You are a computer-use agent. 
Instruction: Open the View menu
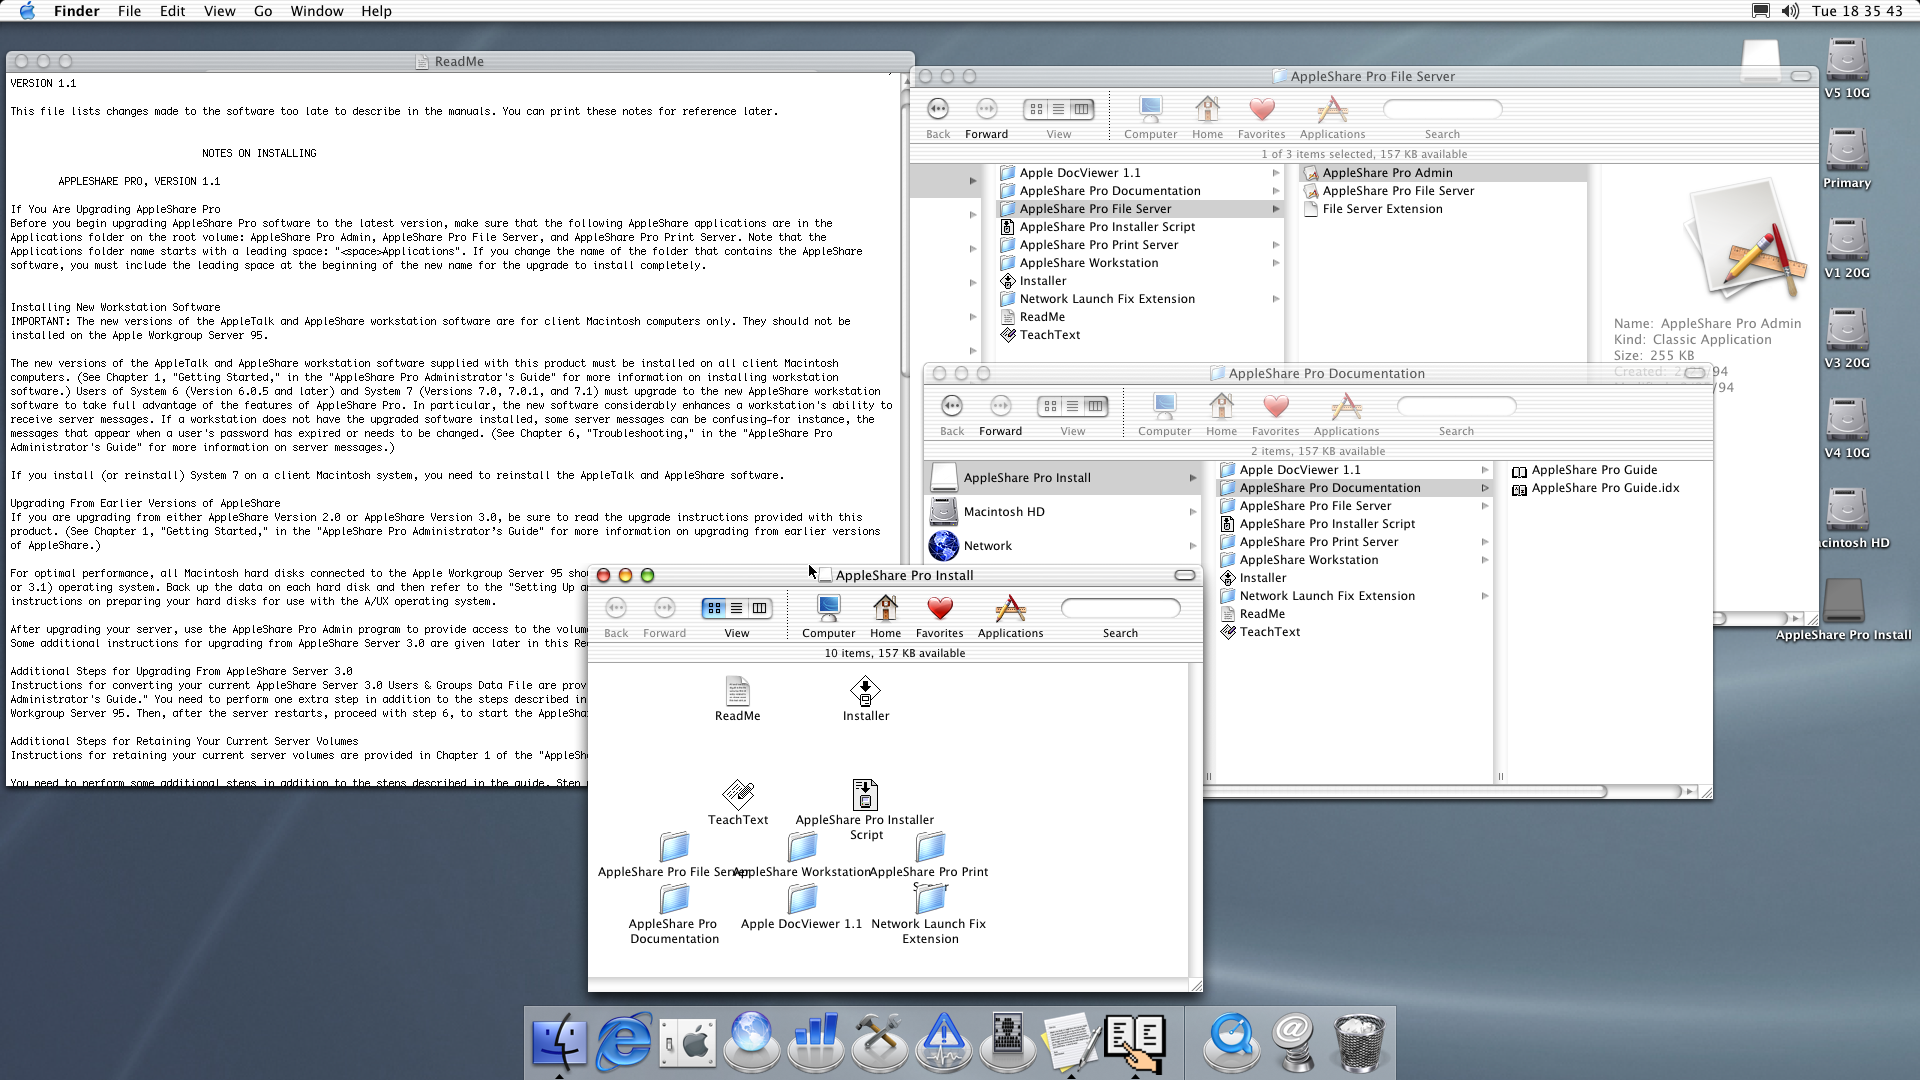[219, 11]
